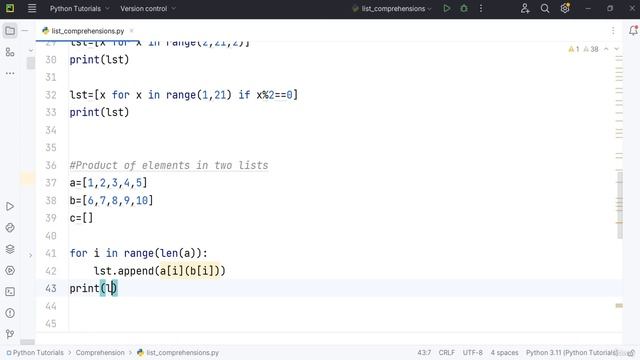Click line number 37 in gutter

coord(51,183)
